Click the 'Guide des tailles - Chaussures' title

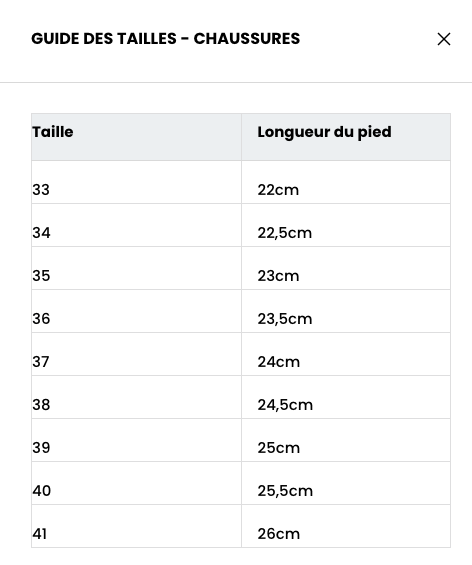click(165, 39)
